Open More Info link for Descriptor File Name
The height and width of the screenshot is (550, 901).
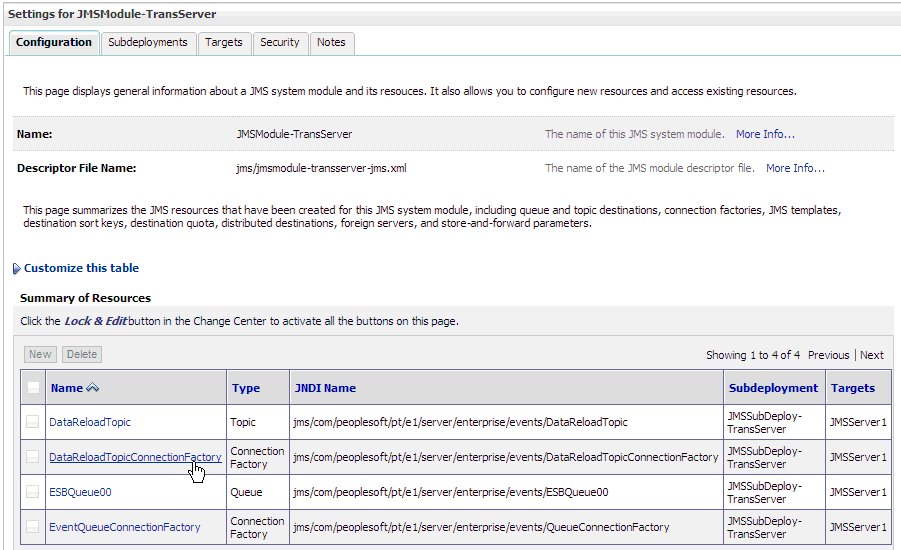click(795, 168)
